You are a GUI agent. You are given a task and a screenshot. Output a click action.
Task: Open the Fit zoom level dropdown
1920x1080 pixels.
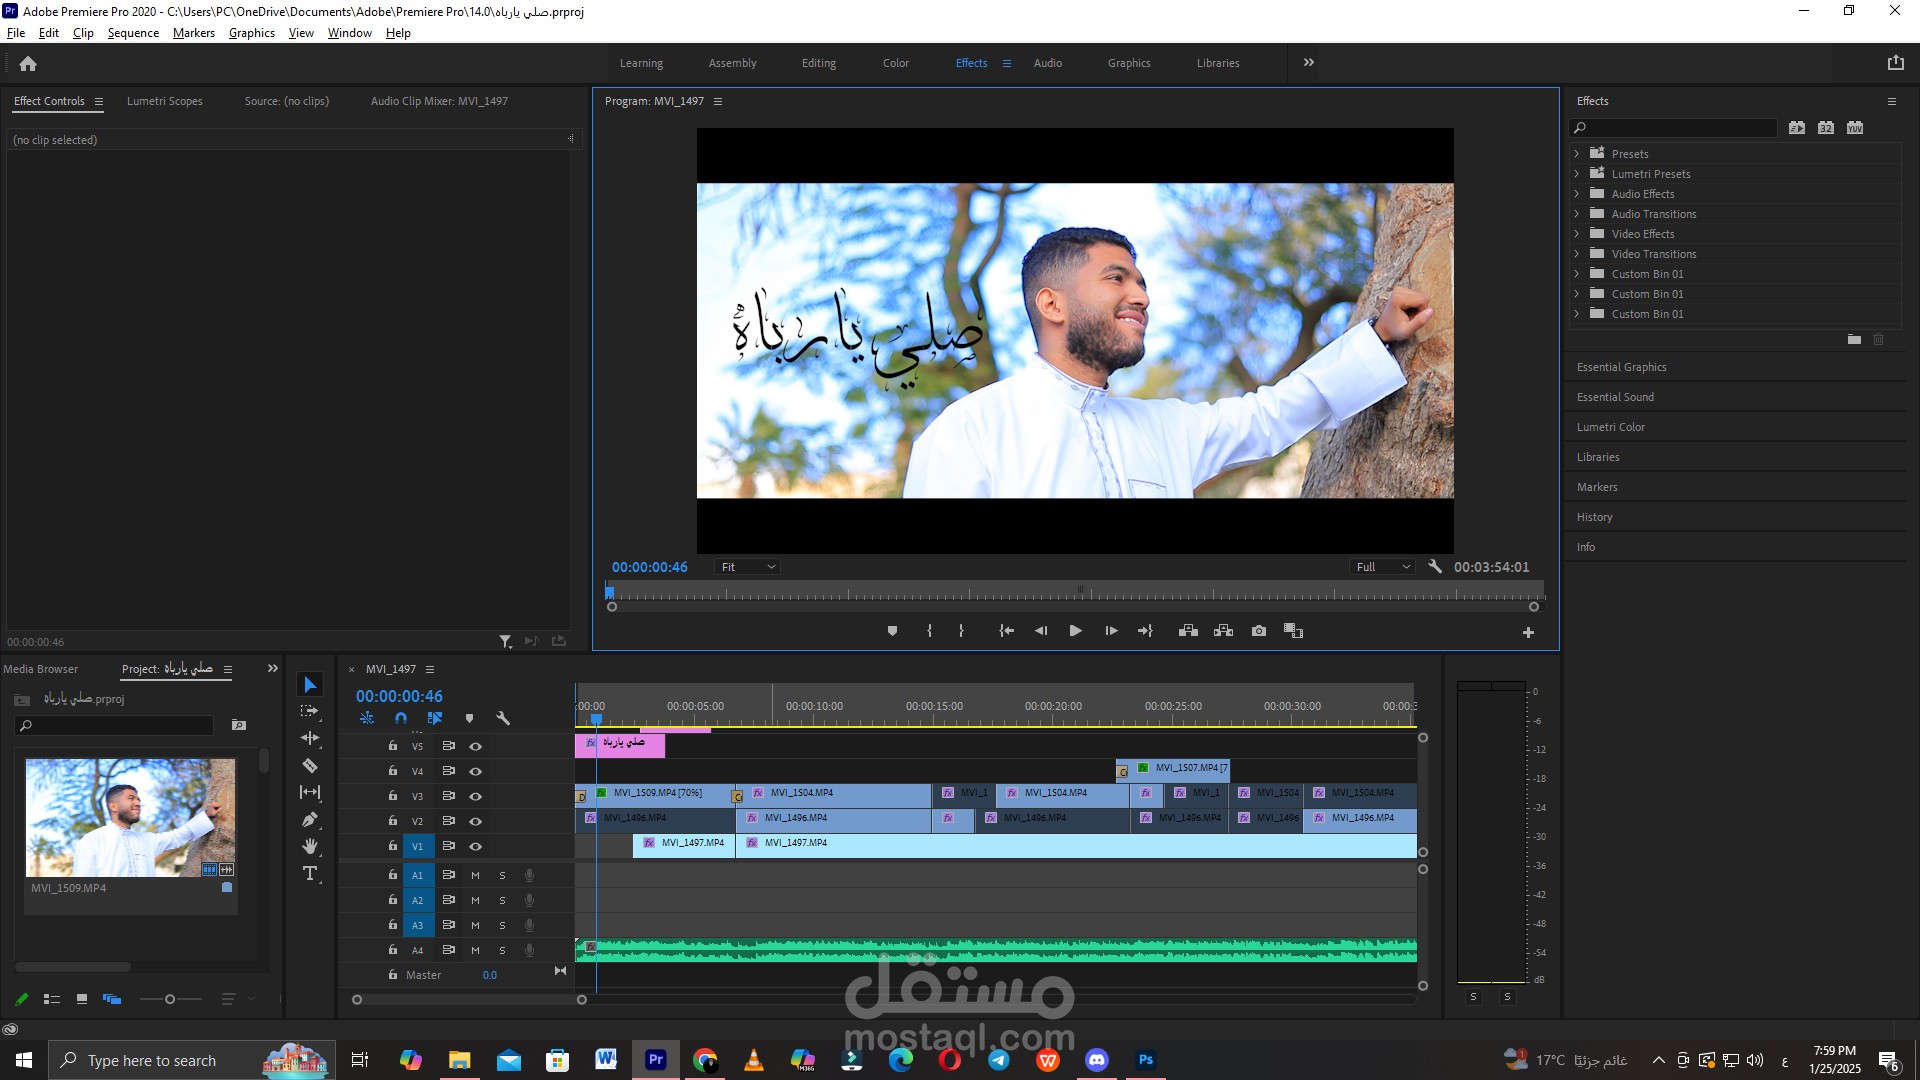click(747, 567)
